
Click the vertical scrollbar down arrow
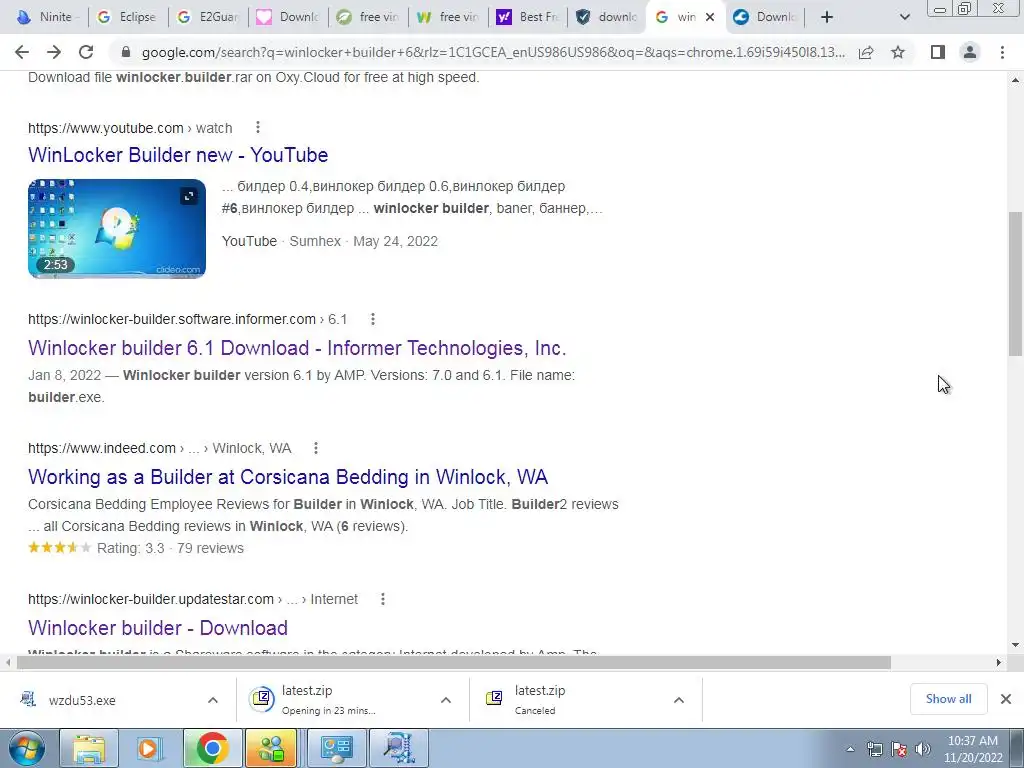click(1016, 645)
